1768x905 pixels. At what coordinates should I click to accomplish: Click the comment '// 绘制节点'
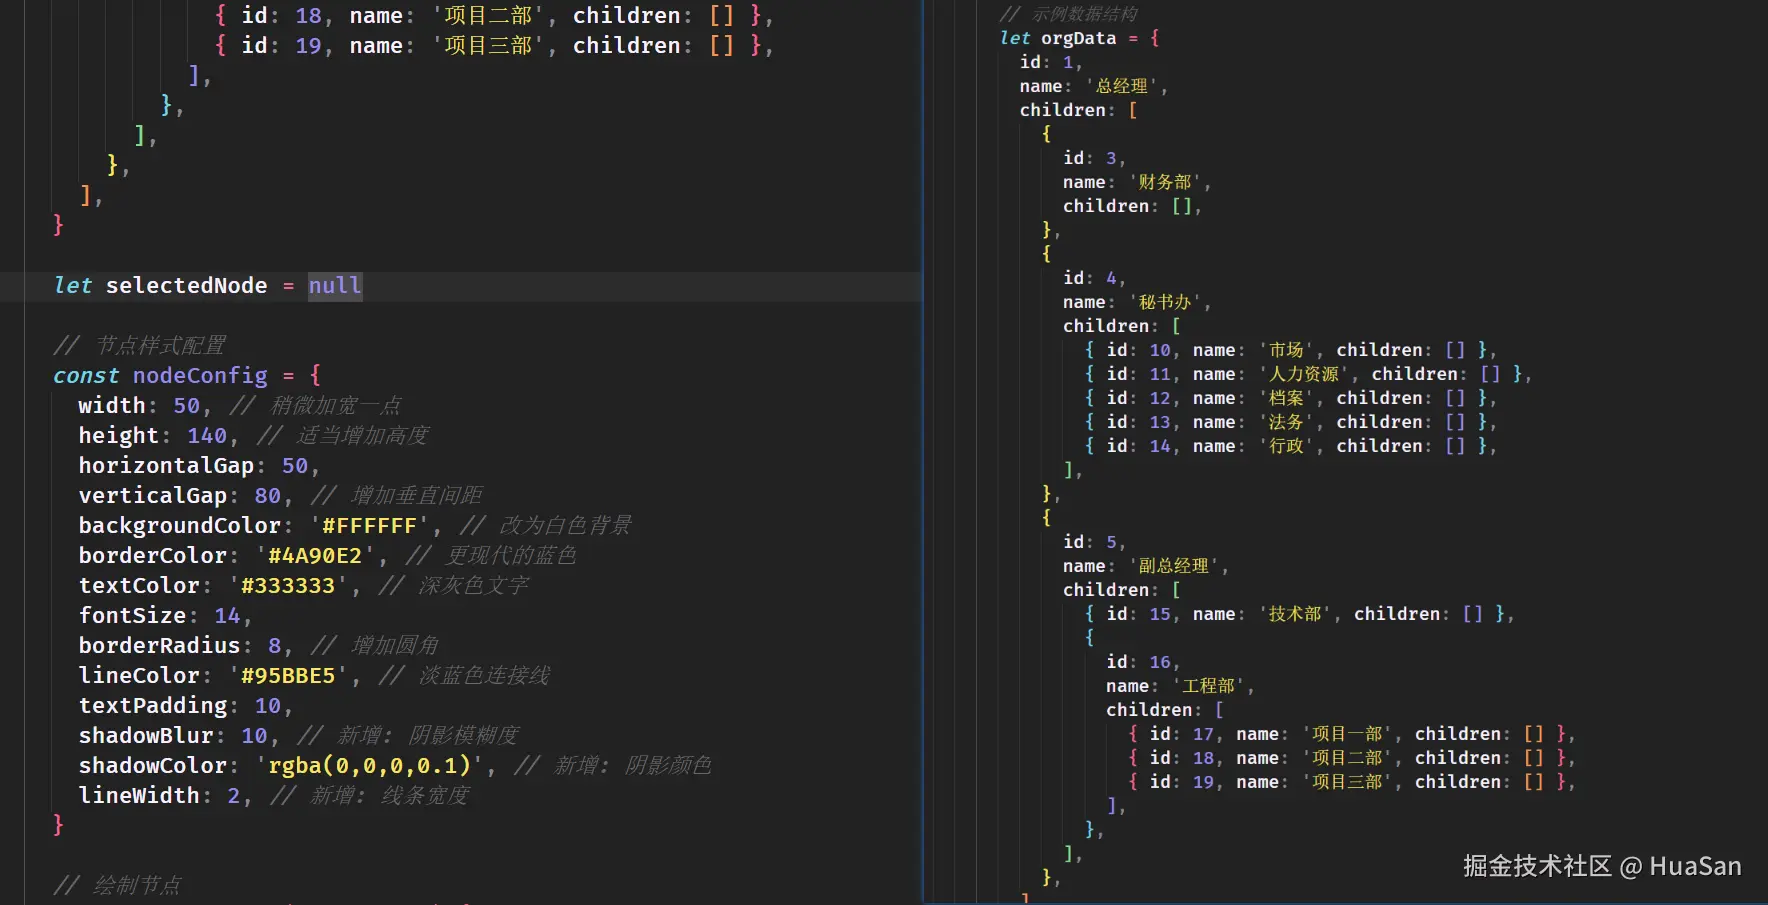(x=118, y=886)
